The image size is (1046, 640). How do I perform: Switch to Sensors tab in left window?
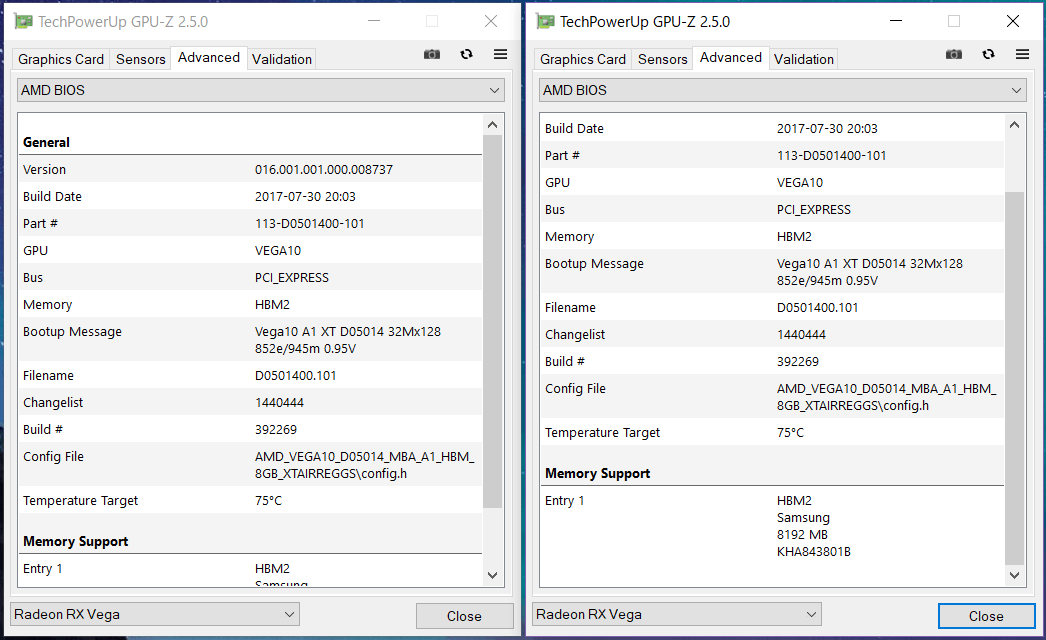pyautogui.click(x=140, y=59)
